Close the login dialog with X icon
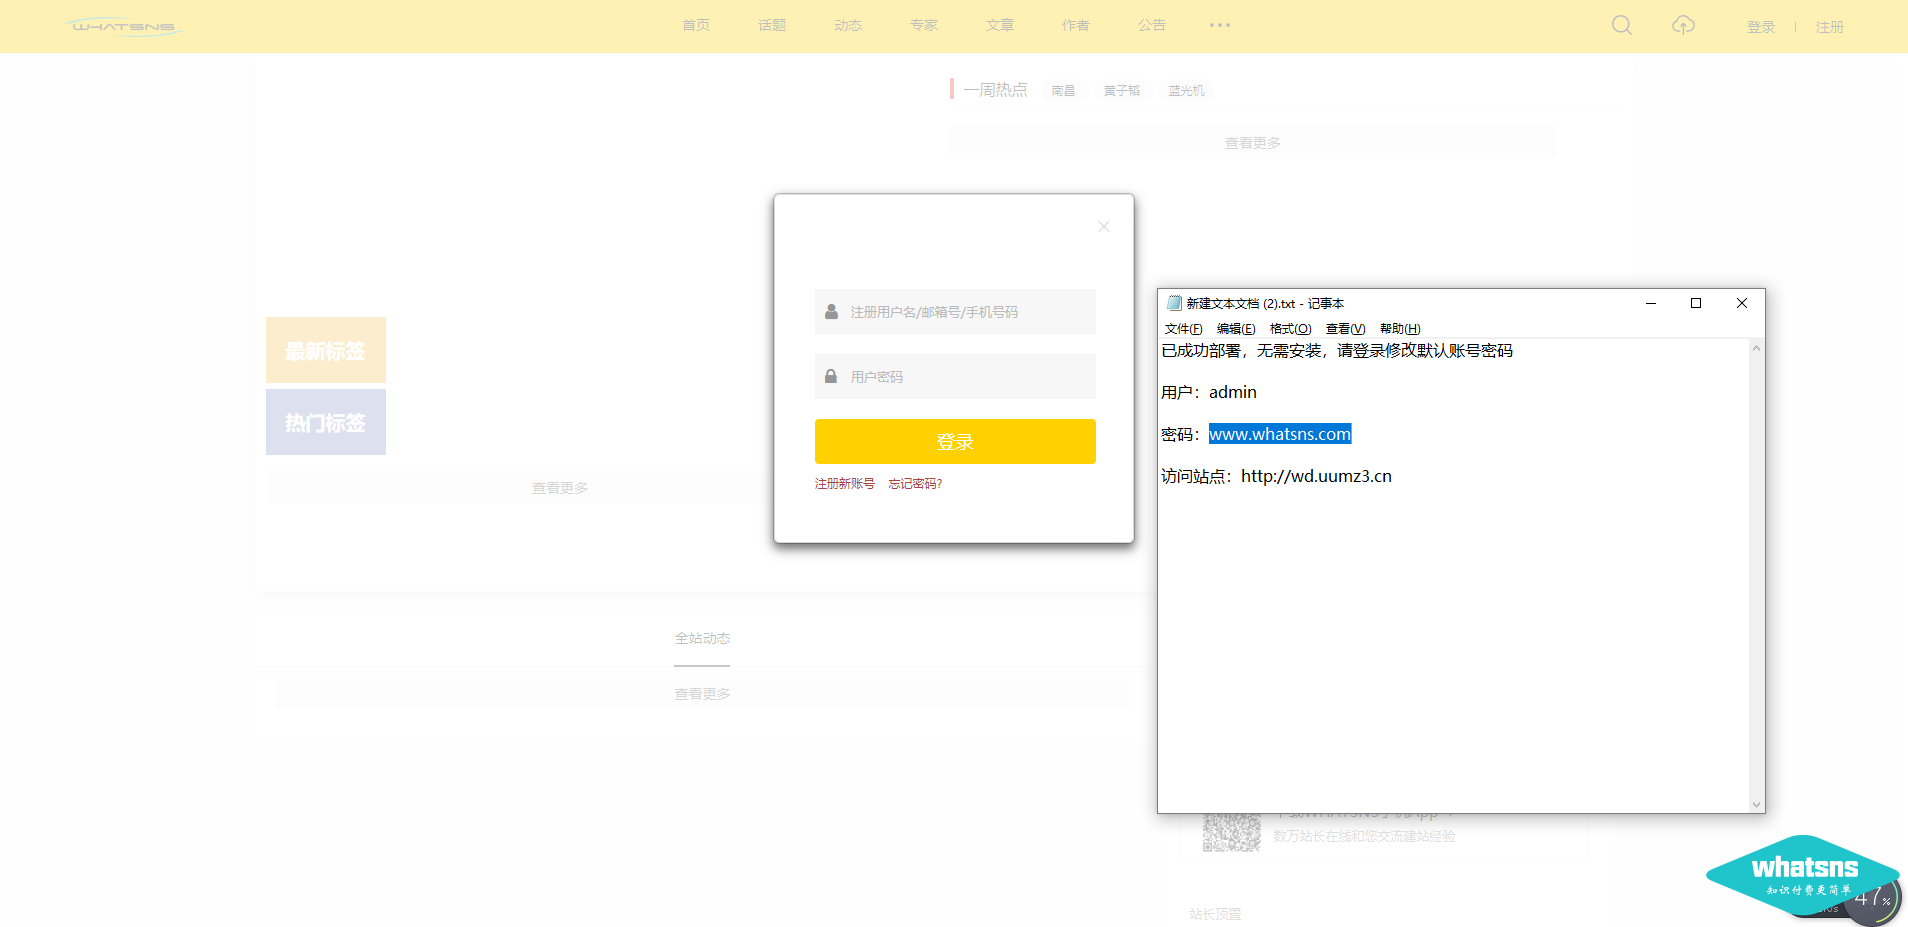Screen dimensions: 1908x927 coord(1104,227)
